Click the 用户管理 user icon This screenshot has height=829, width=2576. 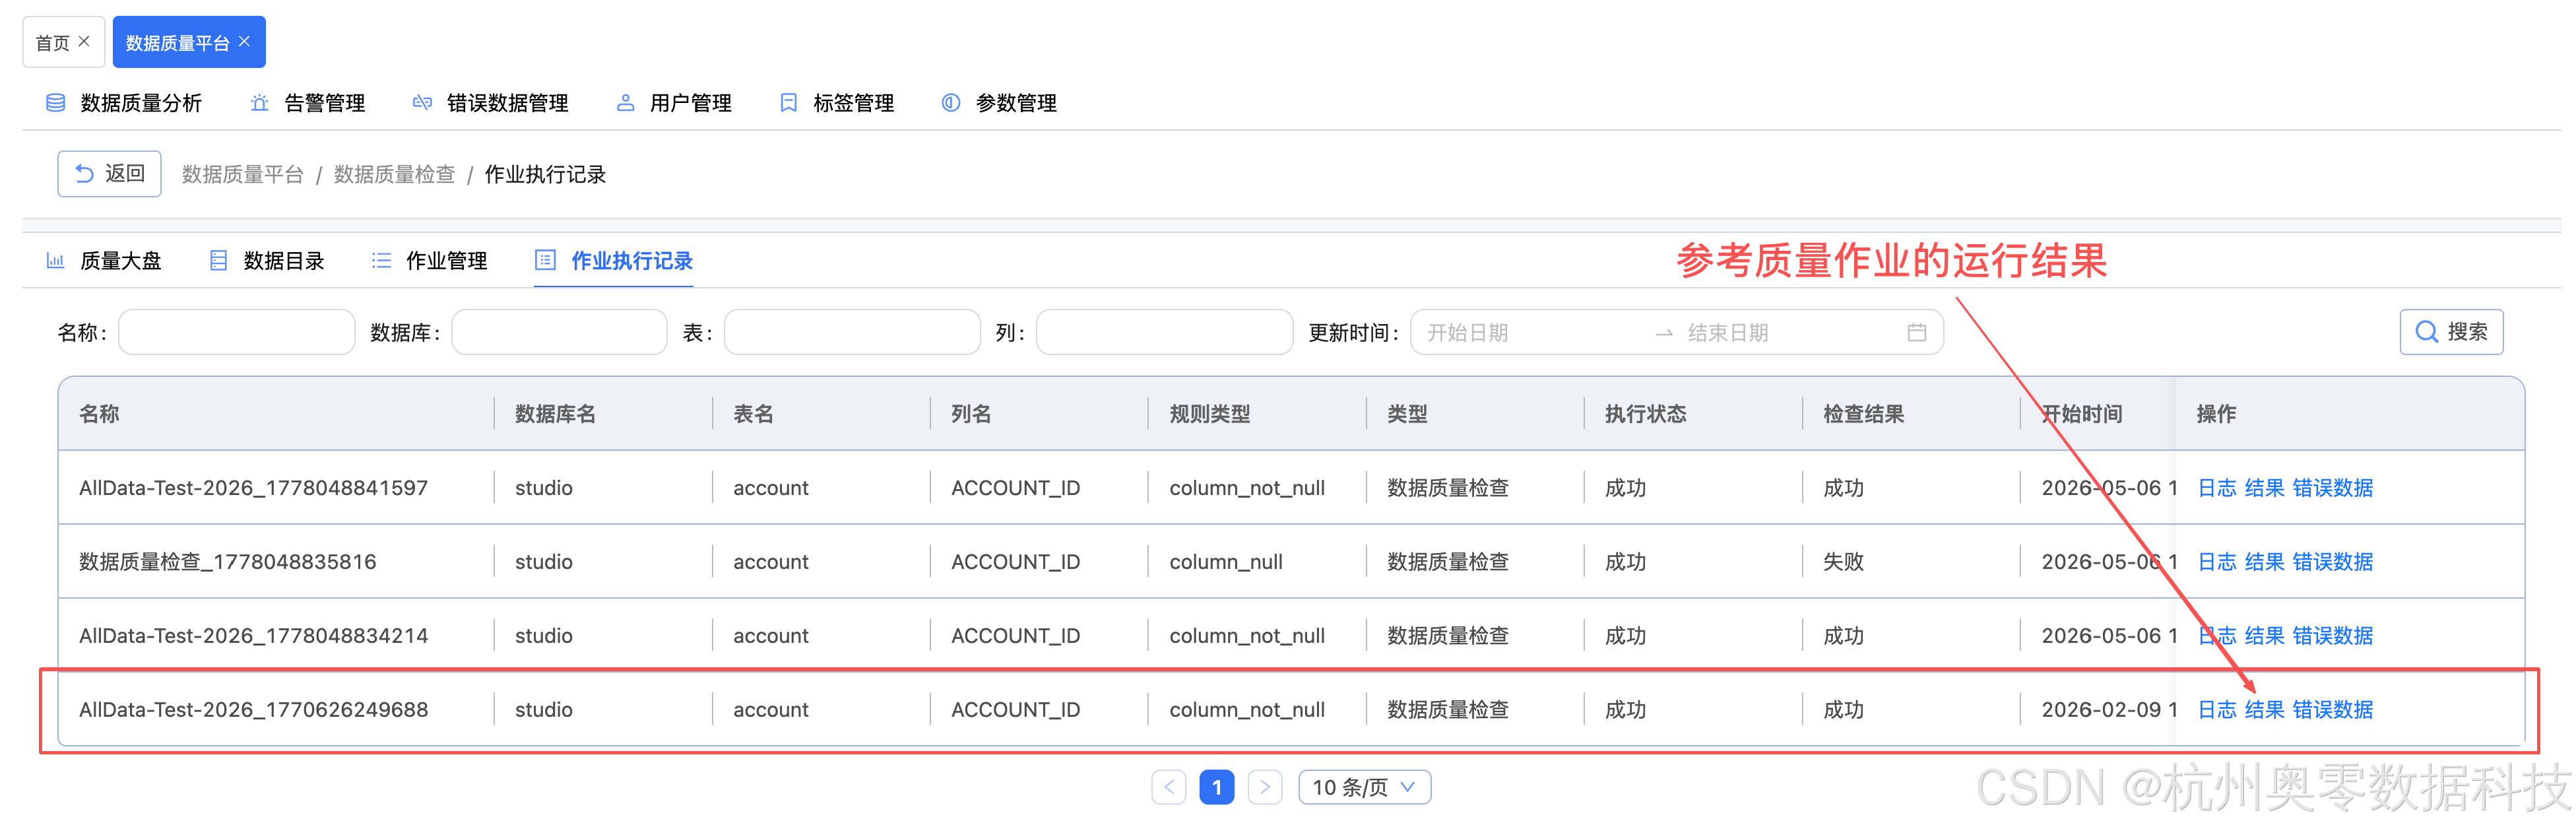625,103
